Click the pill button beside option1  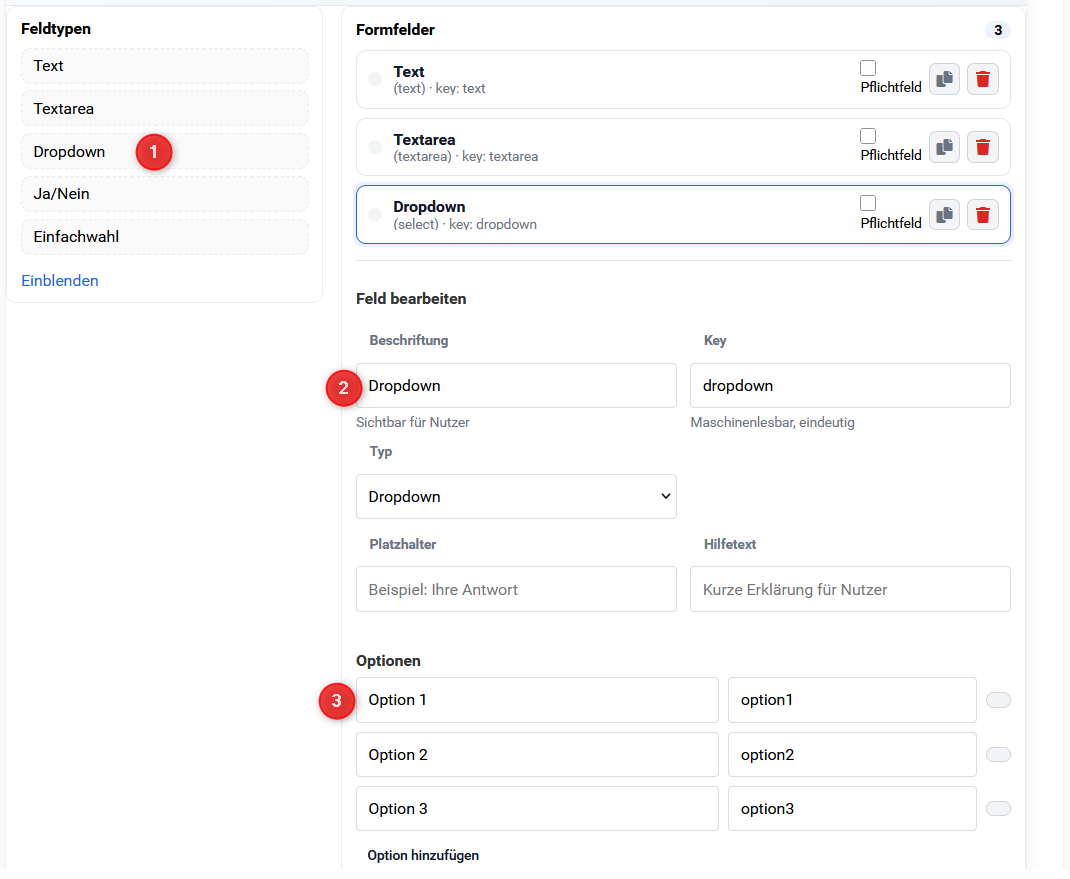pos(998,700)
